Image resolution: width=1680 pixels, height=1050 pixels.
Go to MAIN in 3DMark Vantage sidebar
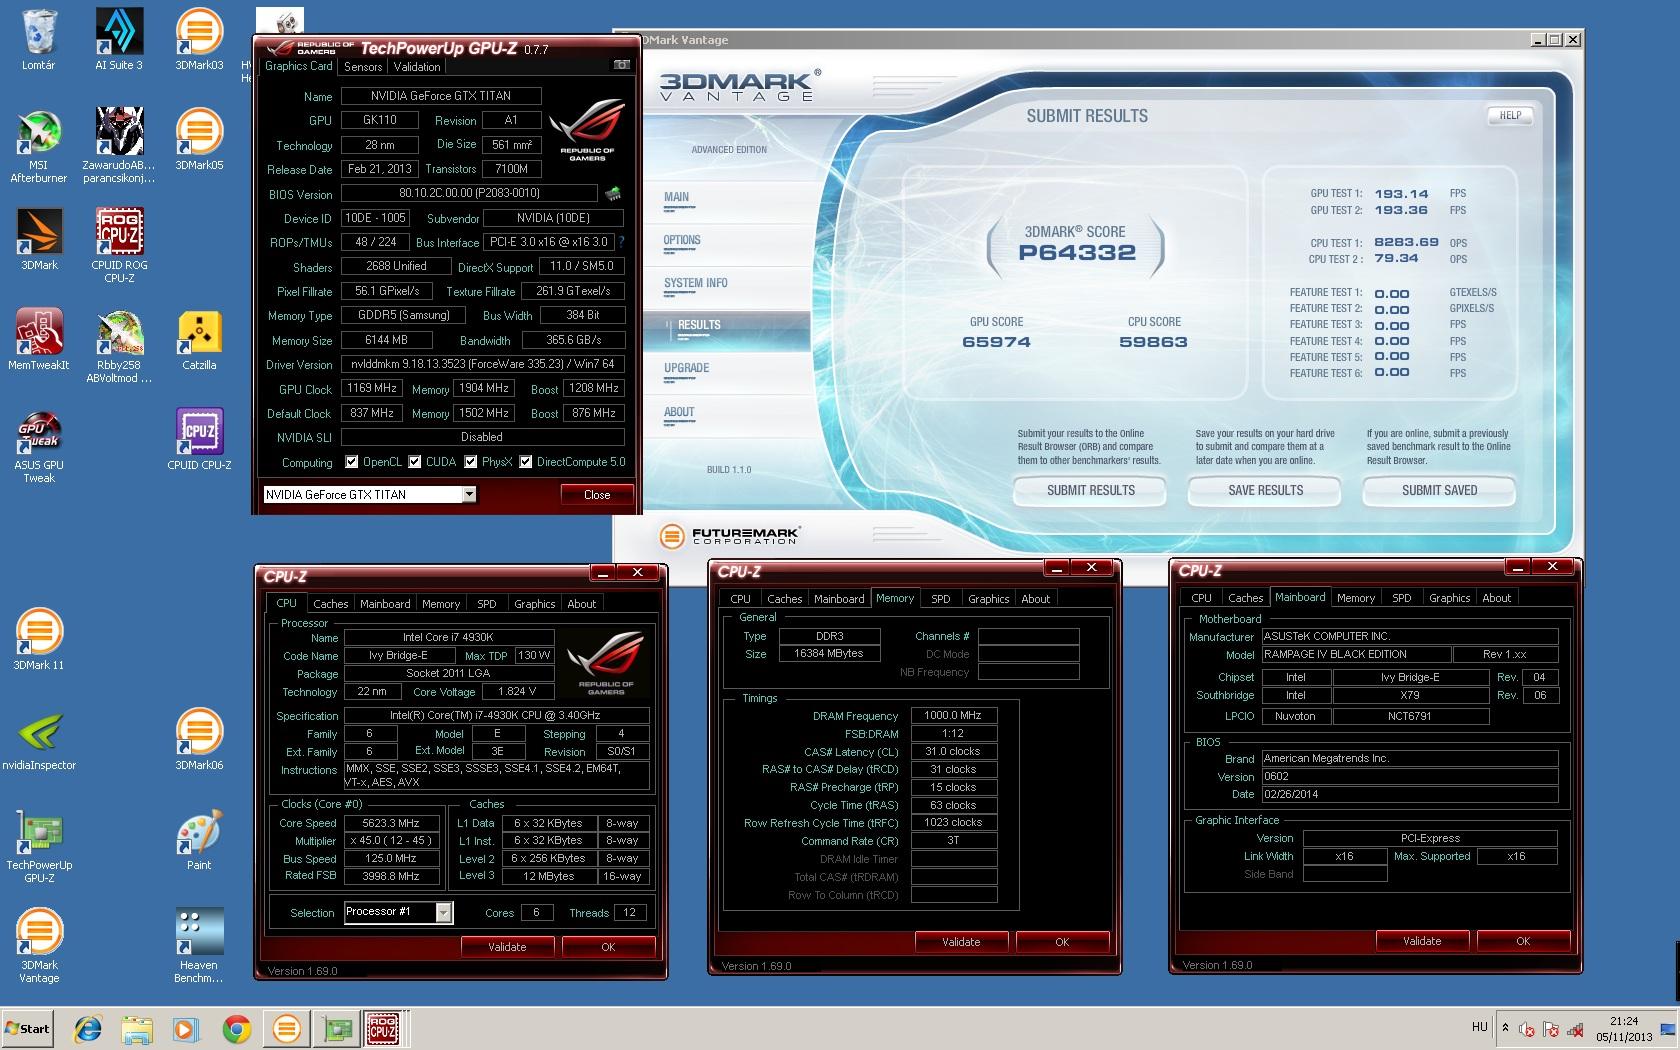coord(677,197)
